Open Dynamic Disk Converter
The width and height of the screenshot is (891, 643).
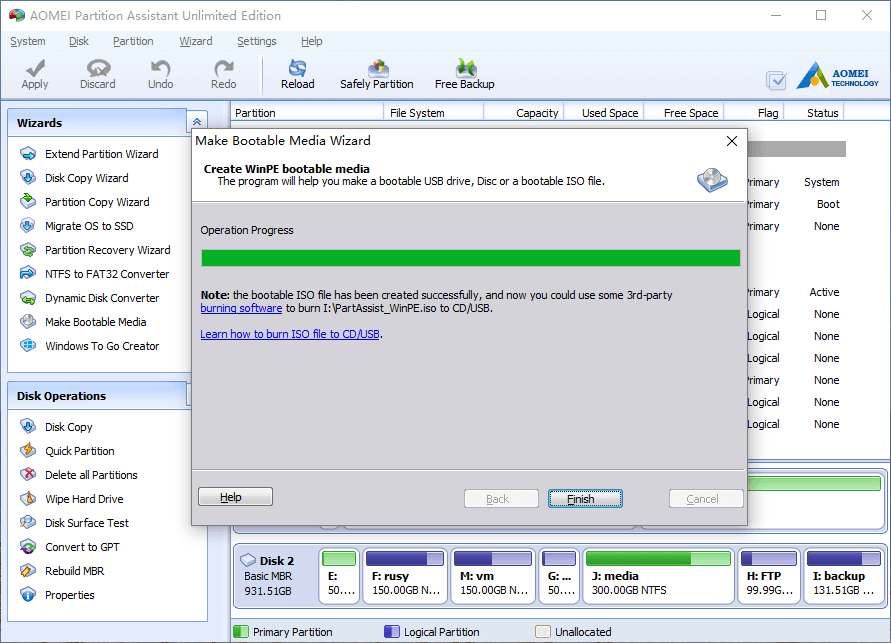[102, 298]
